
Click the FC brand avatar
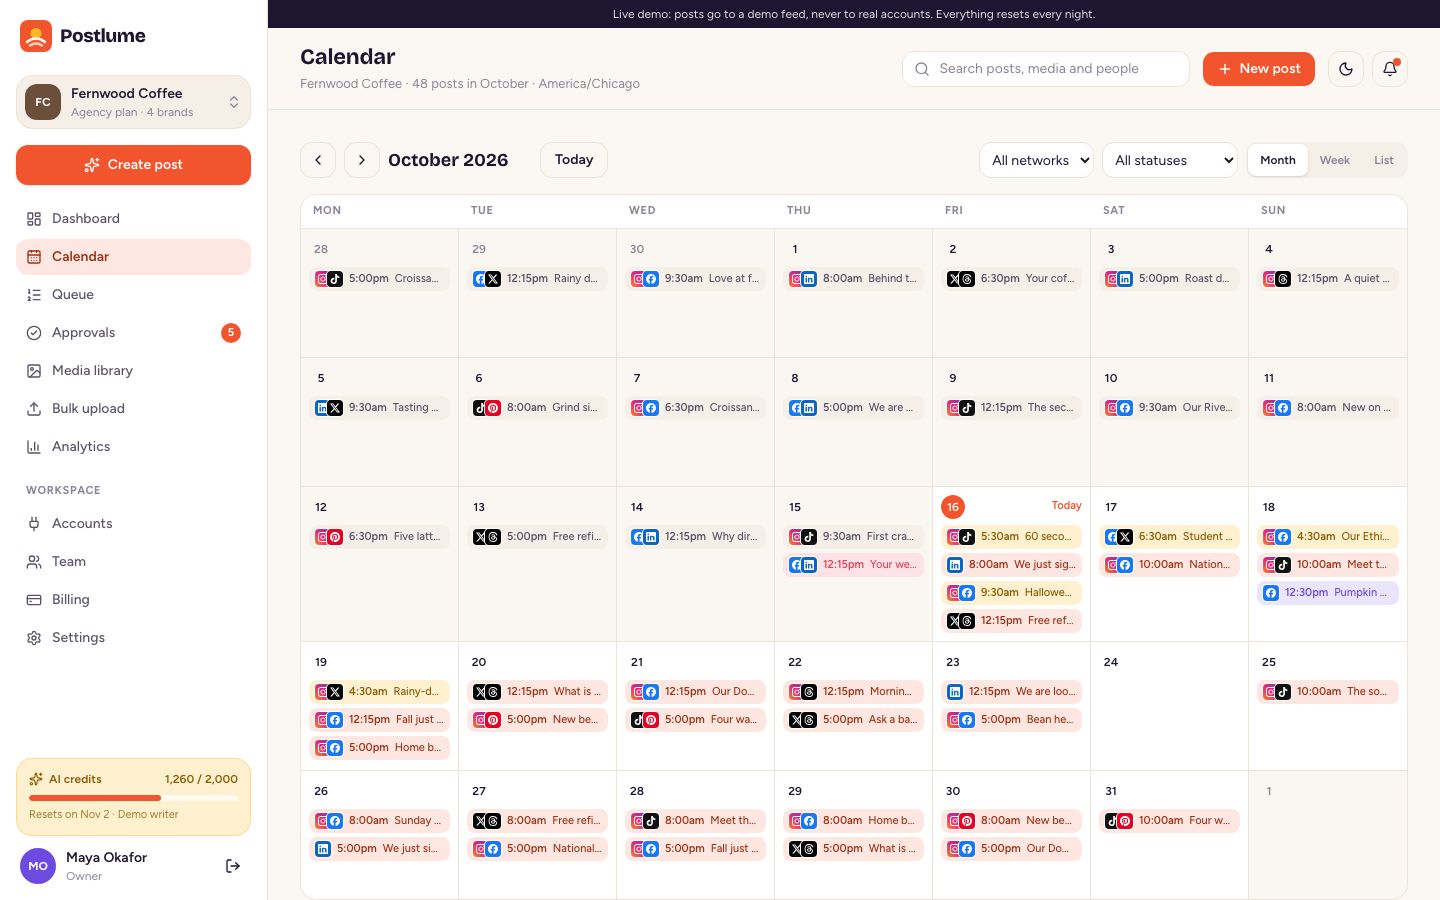coord(43,102)
